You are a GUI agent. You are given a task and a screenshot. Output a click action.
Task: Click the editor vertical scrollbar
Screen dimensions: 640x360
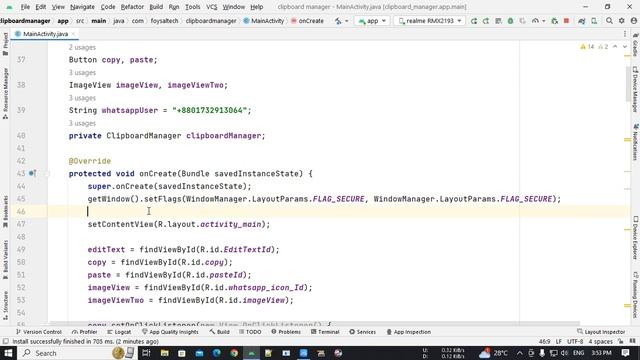[628, 83]
